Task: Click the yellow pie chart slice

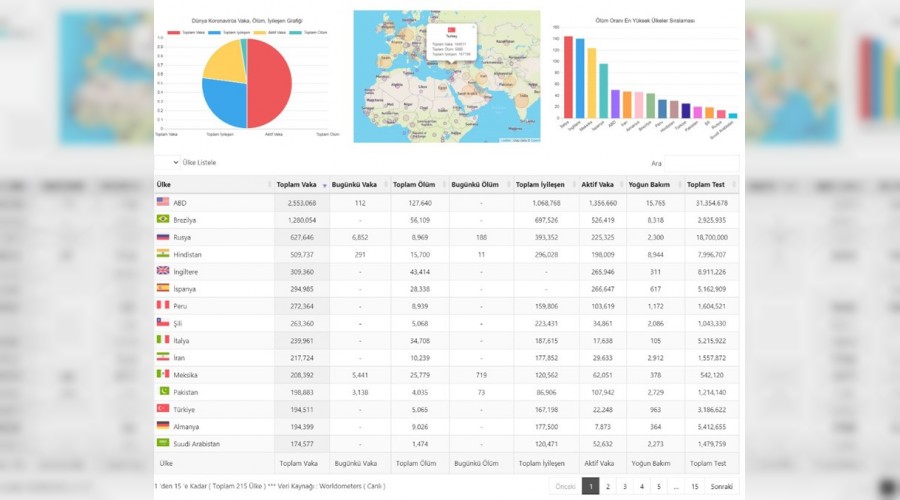Action: (x=226, y=60)
